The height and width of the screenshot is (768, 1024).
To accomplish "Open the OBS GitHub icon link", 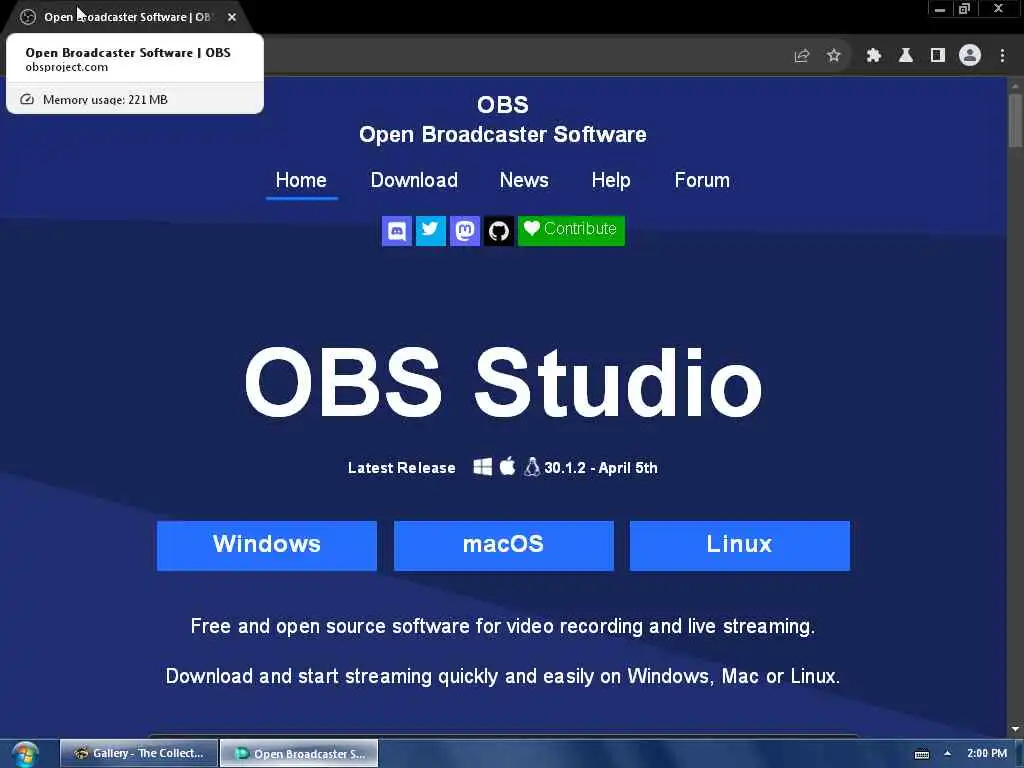I will point(498,231).
